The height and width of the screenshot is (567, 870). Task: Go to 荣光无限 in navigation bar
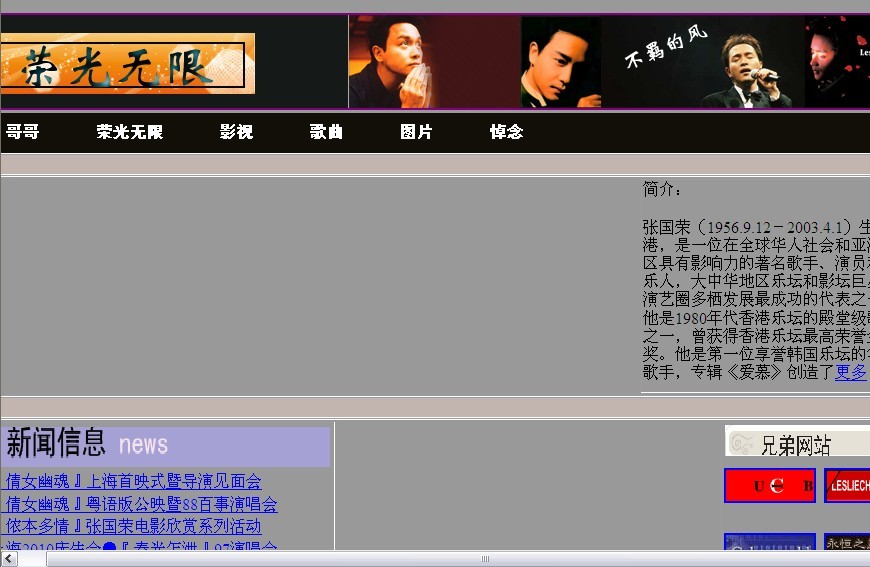pyautogui.click(x=129, y=132)
